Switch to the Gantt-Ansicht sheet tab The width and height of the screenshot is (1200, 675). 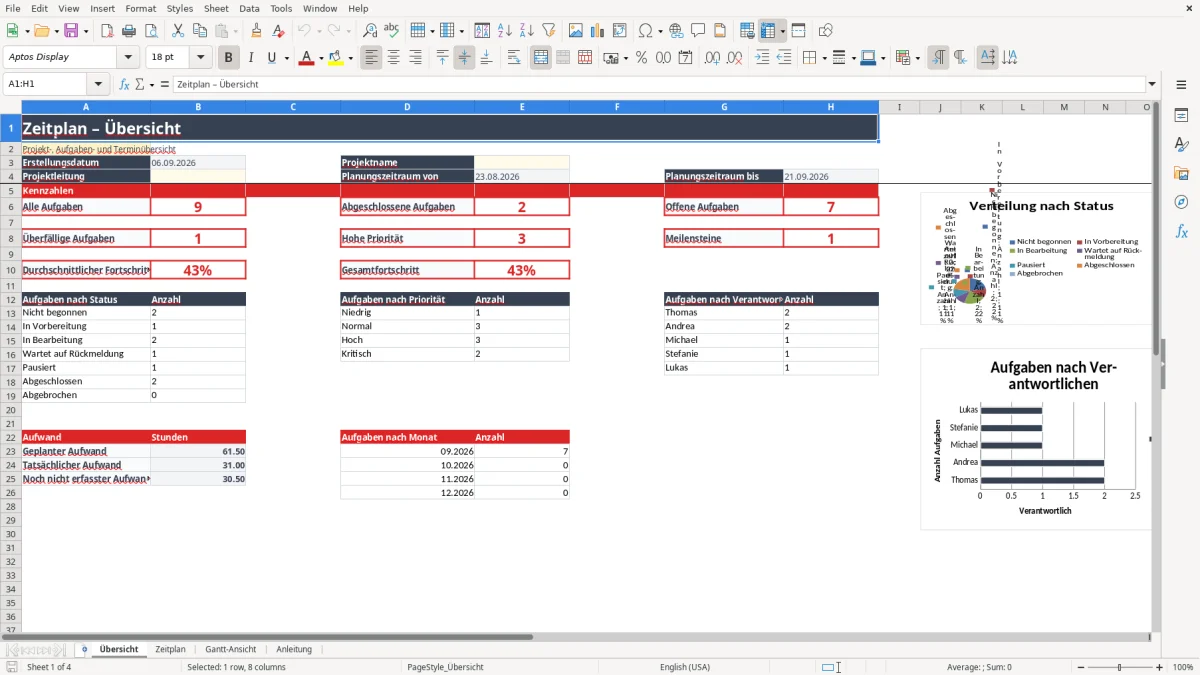(x=231, y=649)
